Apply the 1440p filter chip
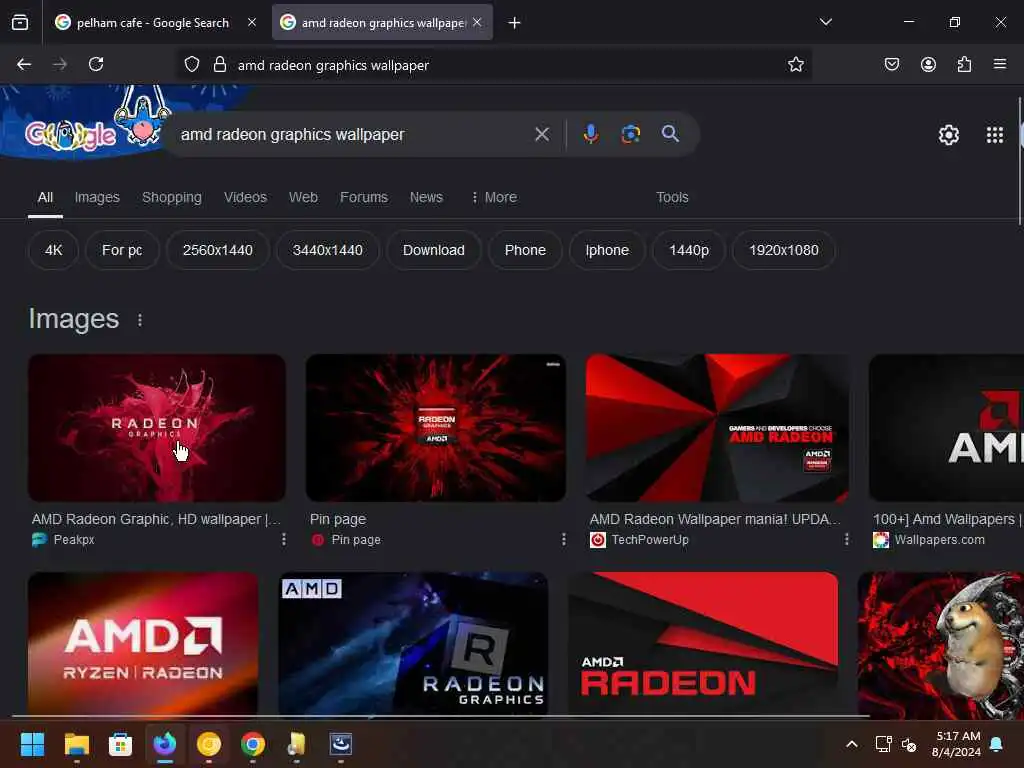 pos(688,250)
